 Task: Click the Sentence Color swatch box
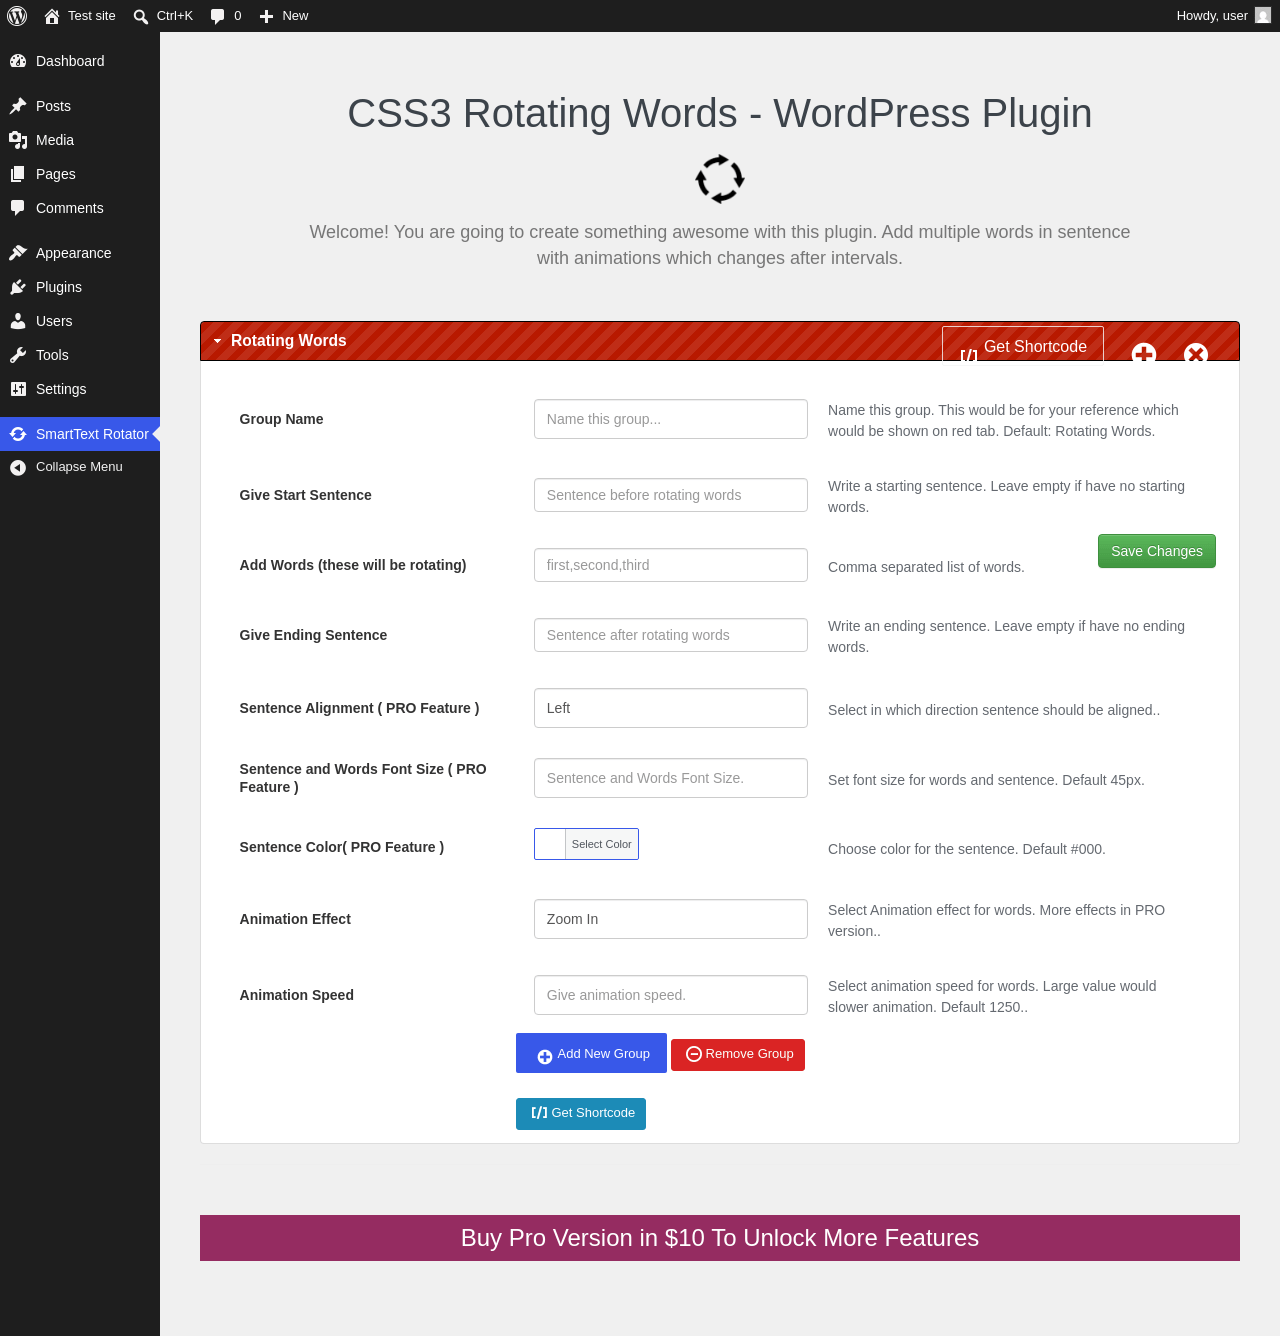coord(550,844)
